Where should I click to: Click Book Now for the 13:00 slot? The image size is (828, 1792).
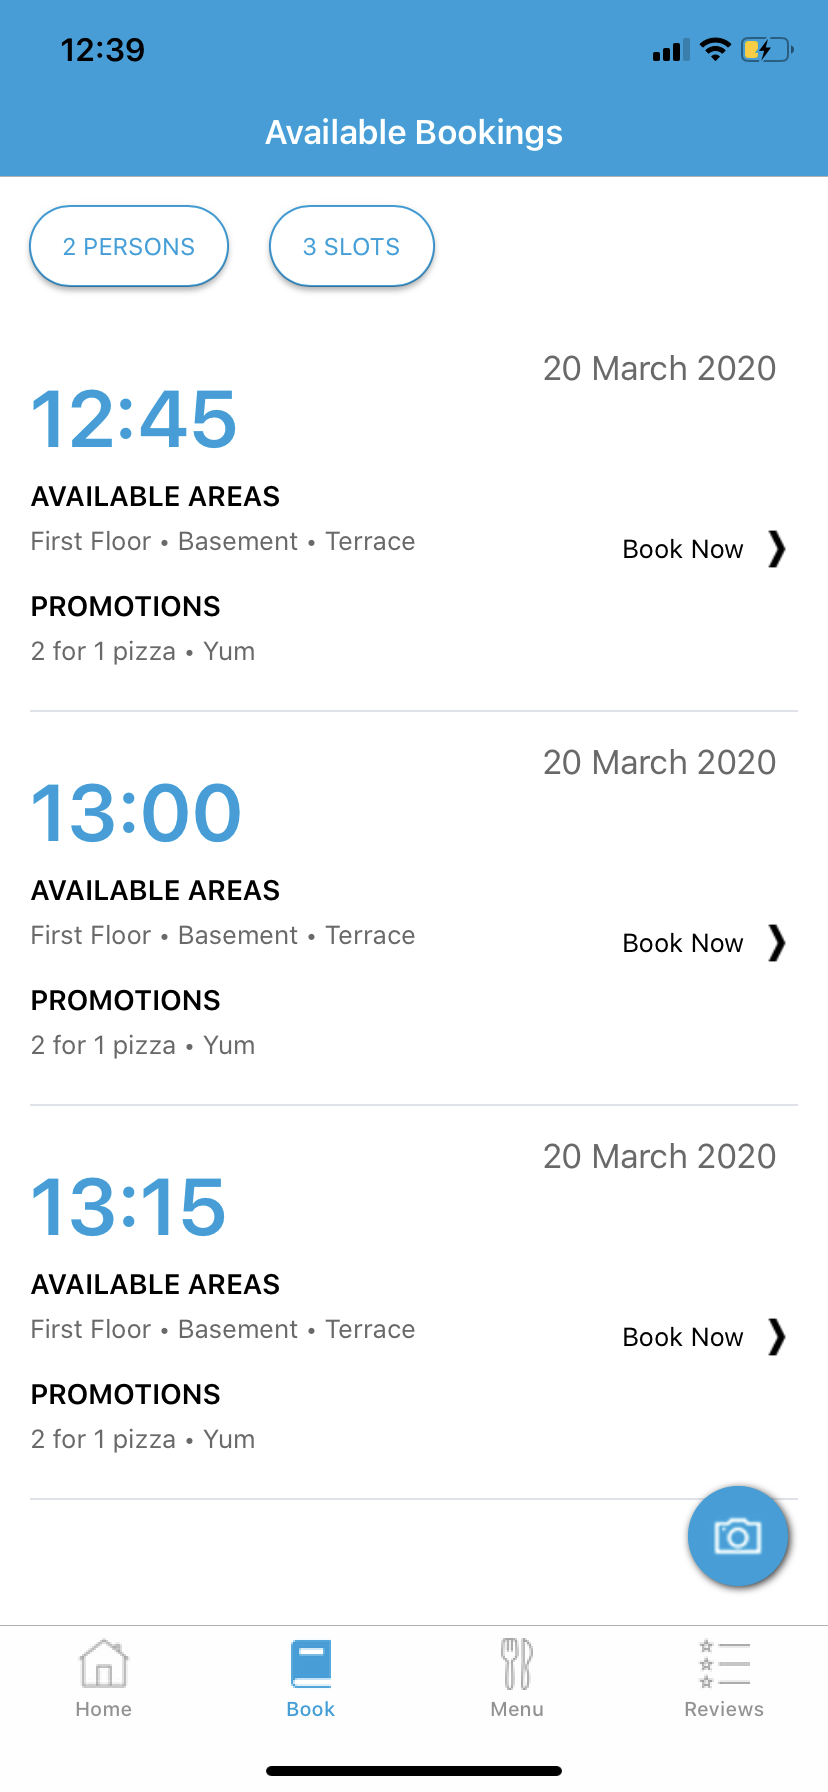pyautogui.click(x=683, y=943)
